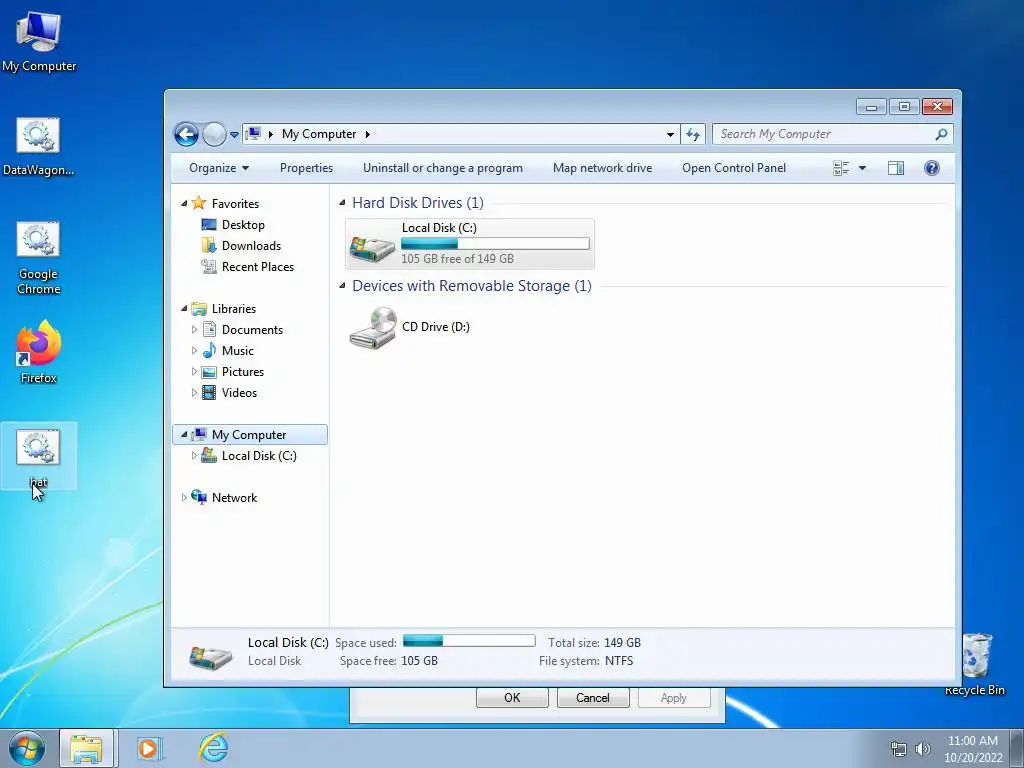Collapse Devices with Removable Storage group

coord(342,286)
